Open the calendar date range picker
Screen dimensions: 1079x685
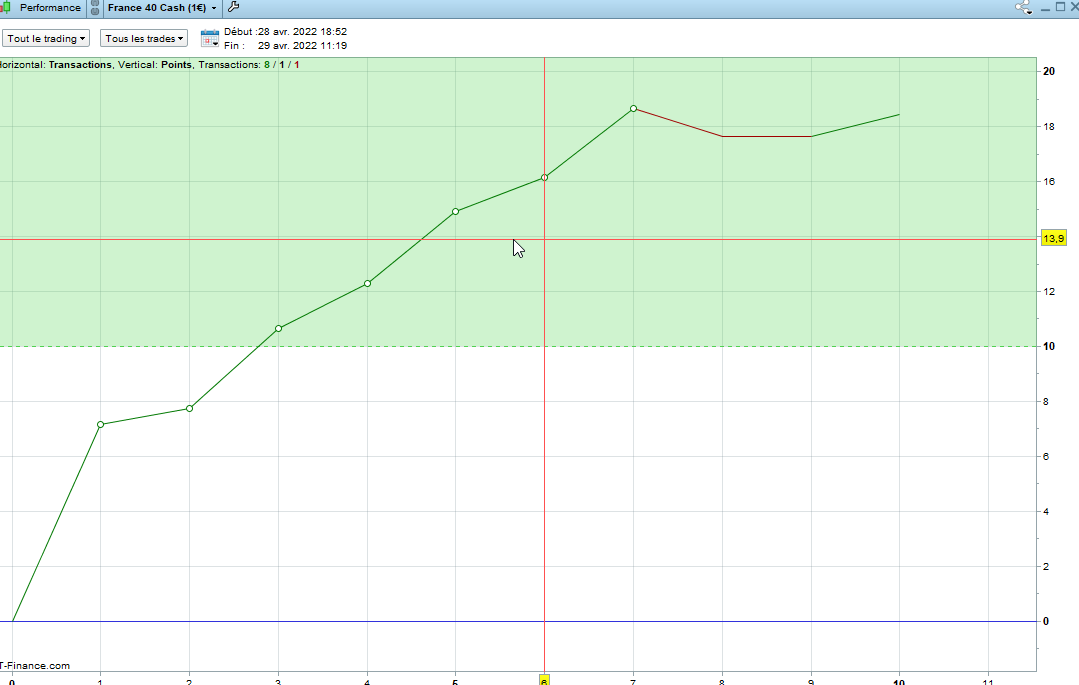tap(209, 38)
